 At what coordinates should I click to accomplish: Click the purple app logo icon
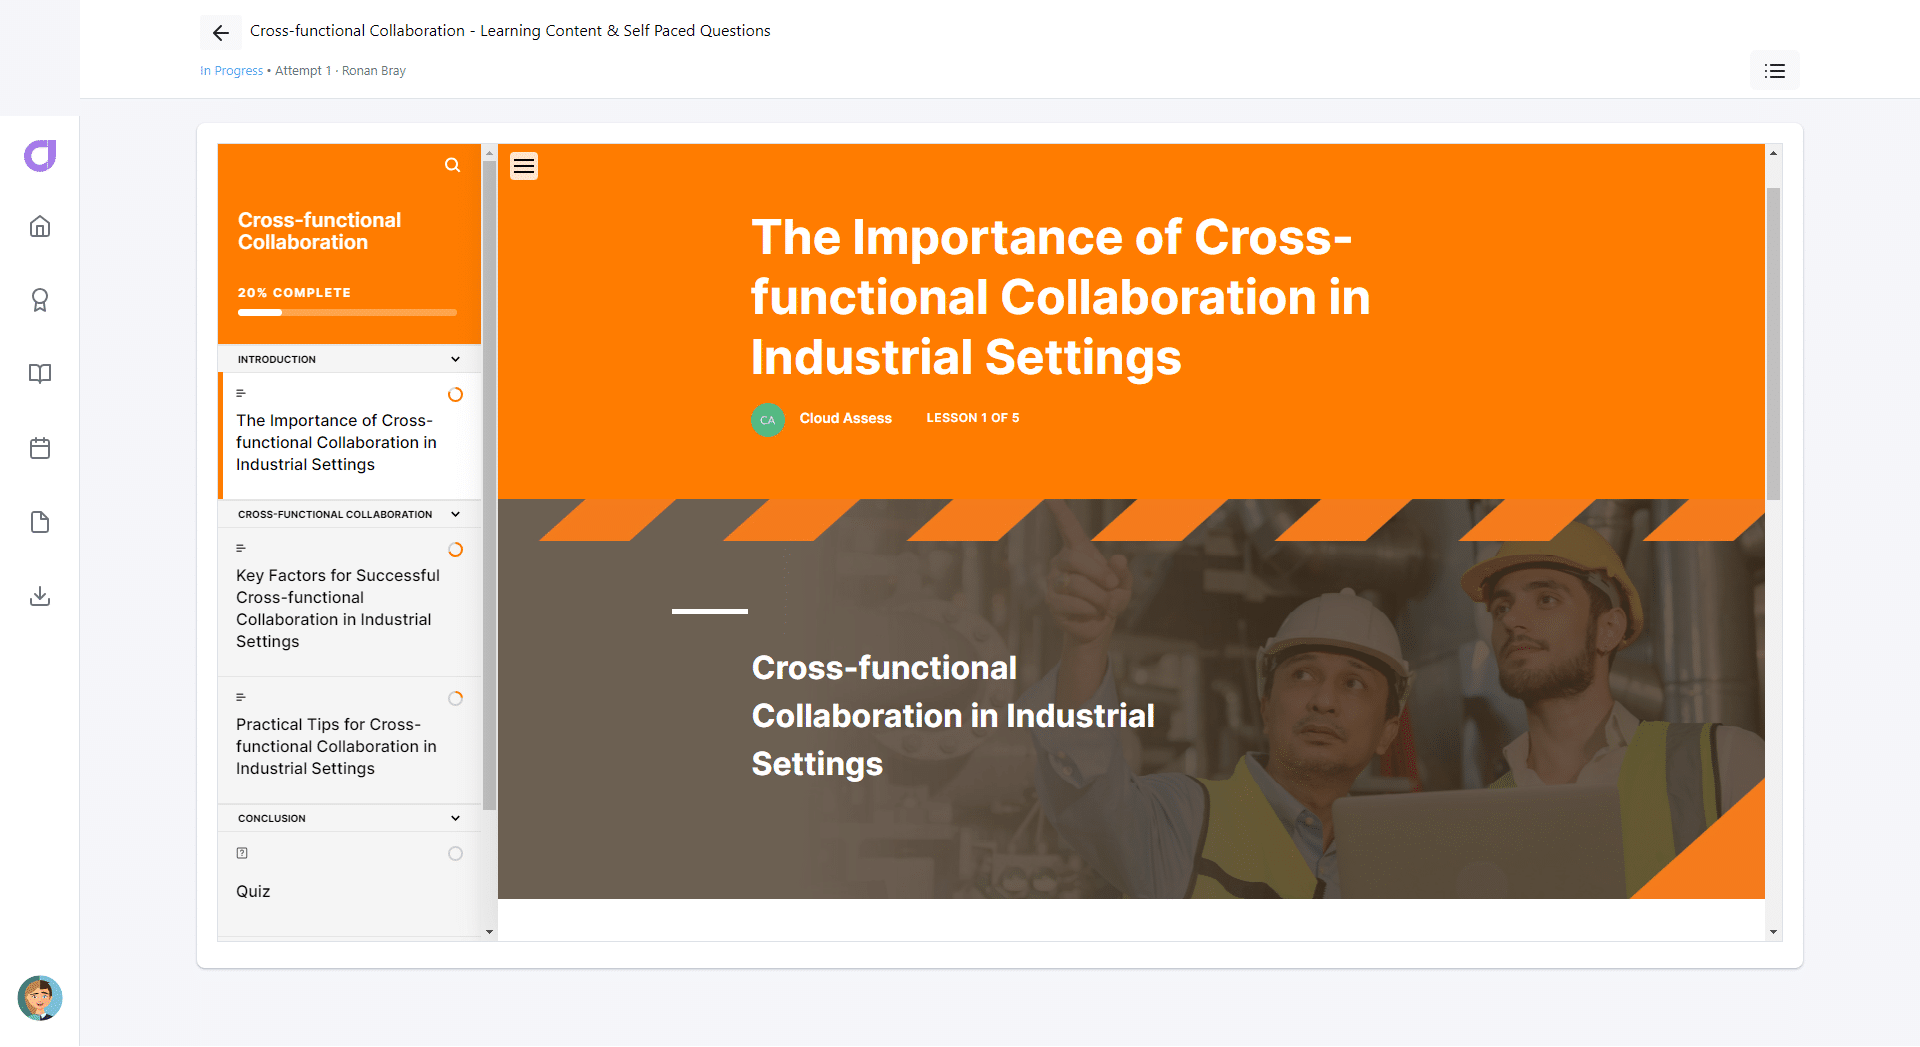(x=40, y=156)
